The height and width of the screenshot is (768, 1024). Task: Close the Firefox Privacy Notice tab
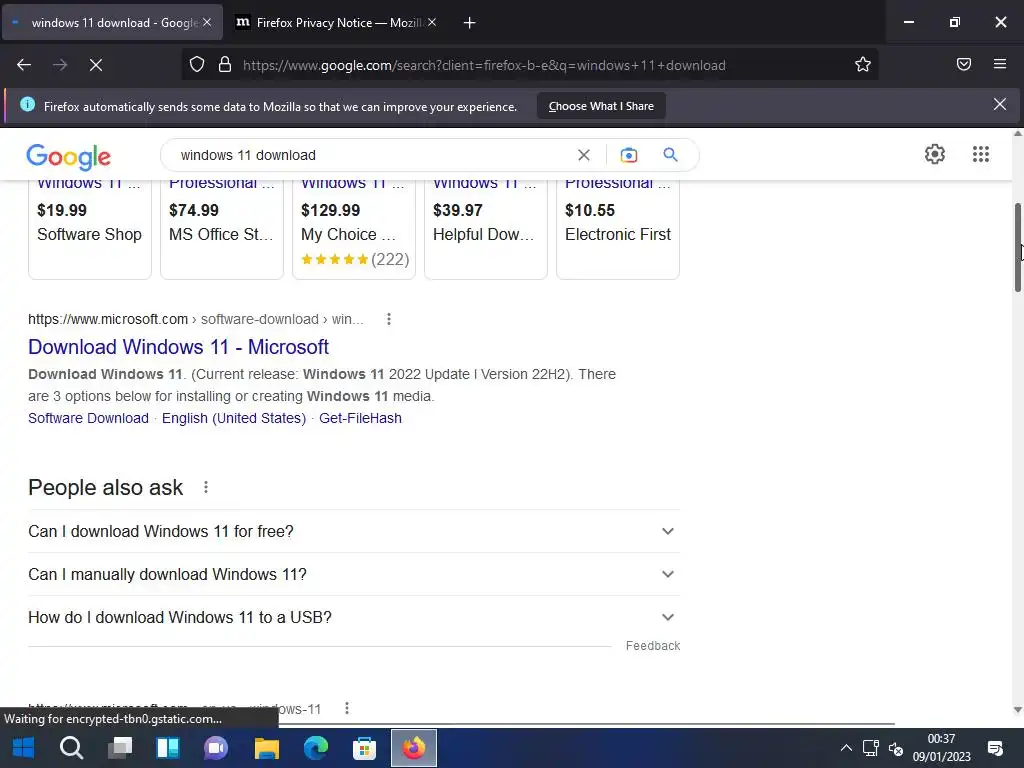tap(432, 22)
